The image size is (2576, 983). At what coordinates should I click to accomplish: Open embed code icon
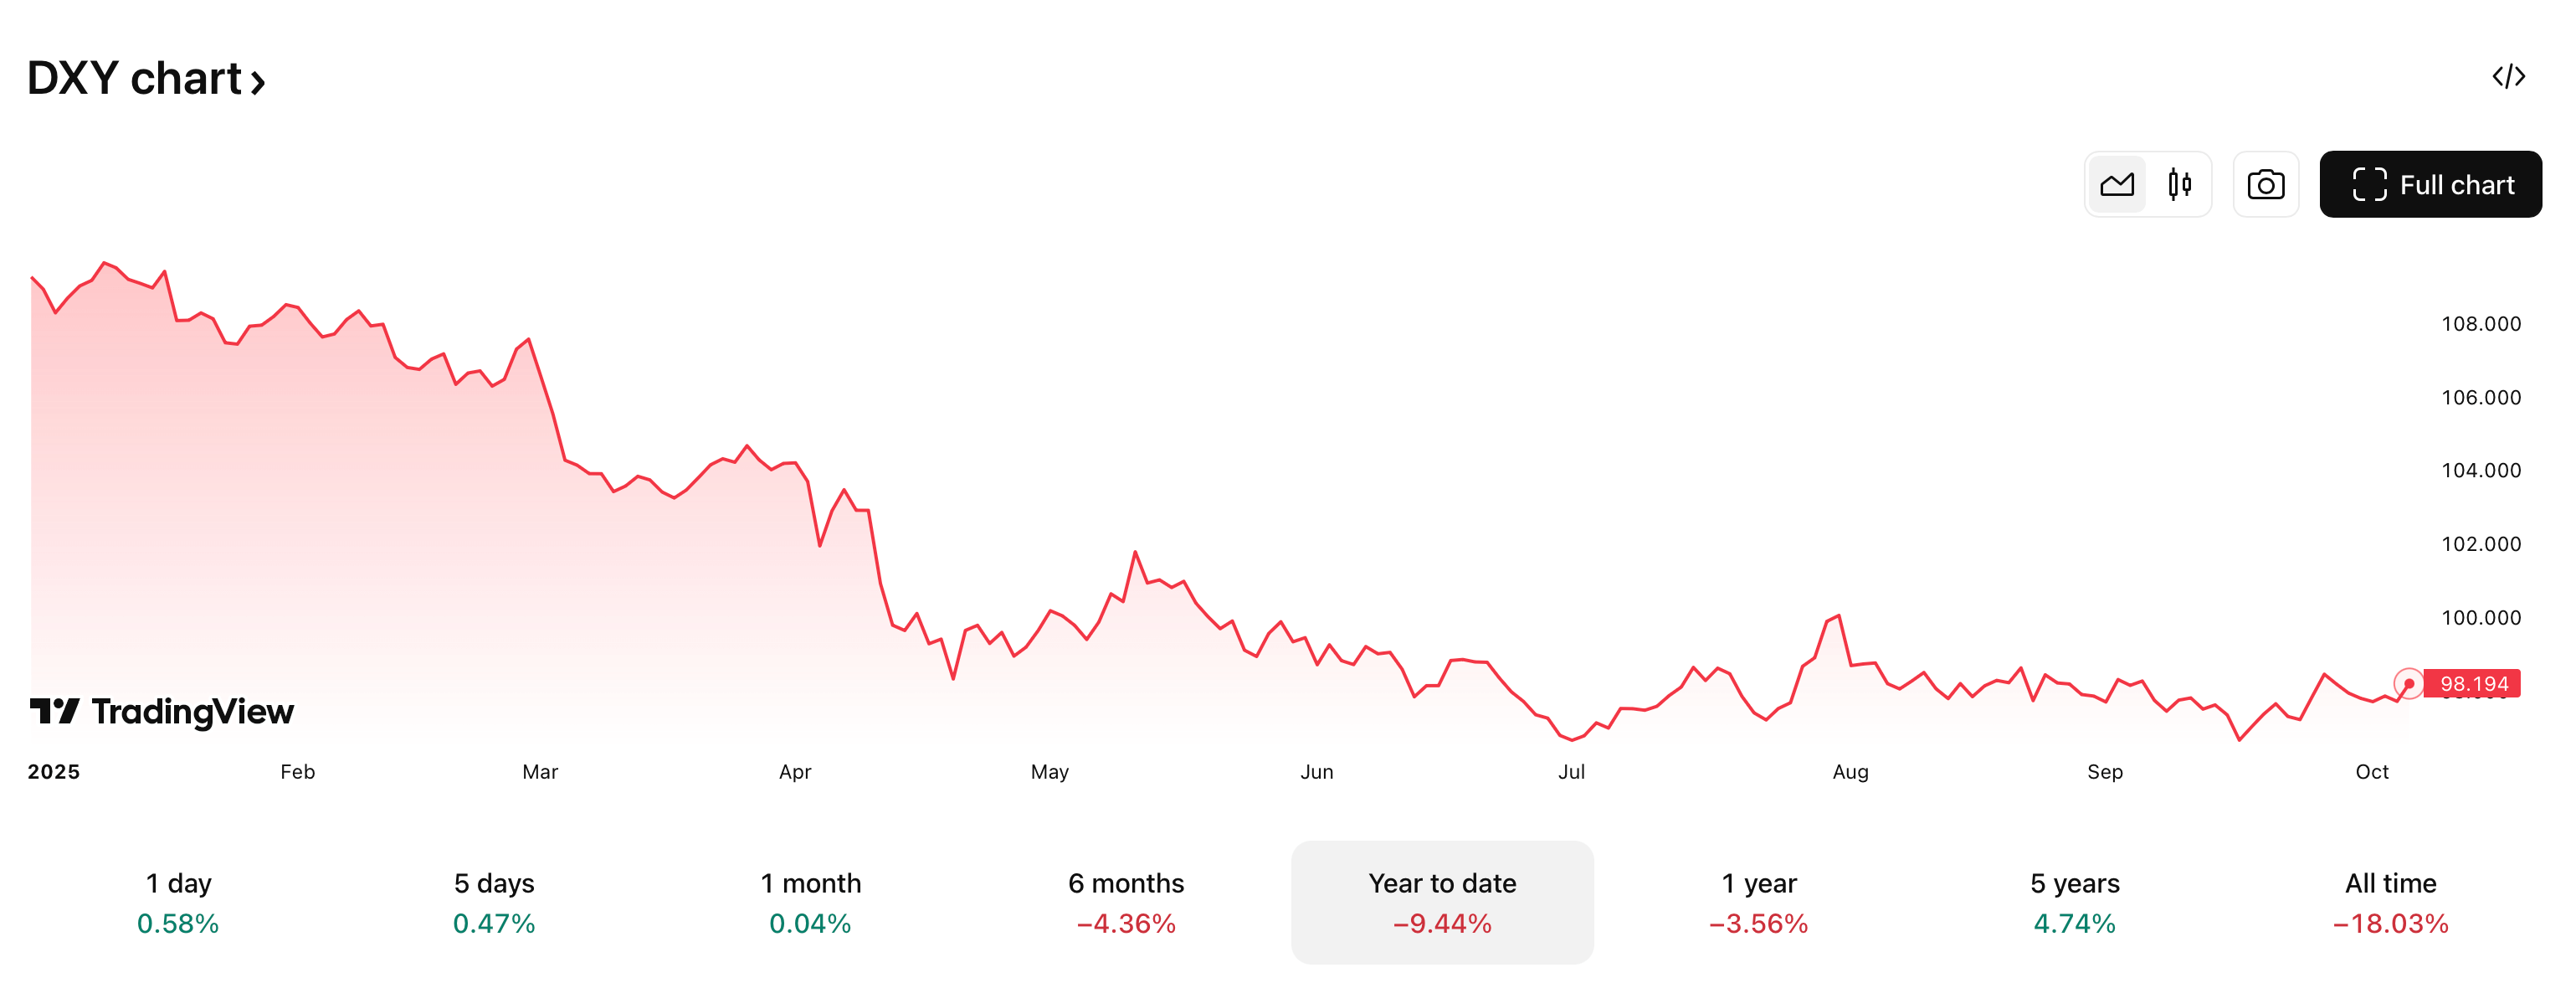[x=2508, y=77]
